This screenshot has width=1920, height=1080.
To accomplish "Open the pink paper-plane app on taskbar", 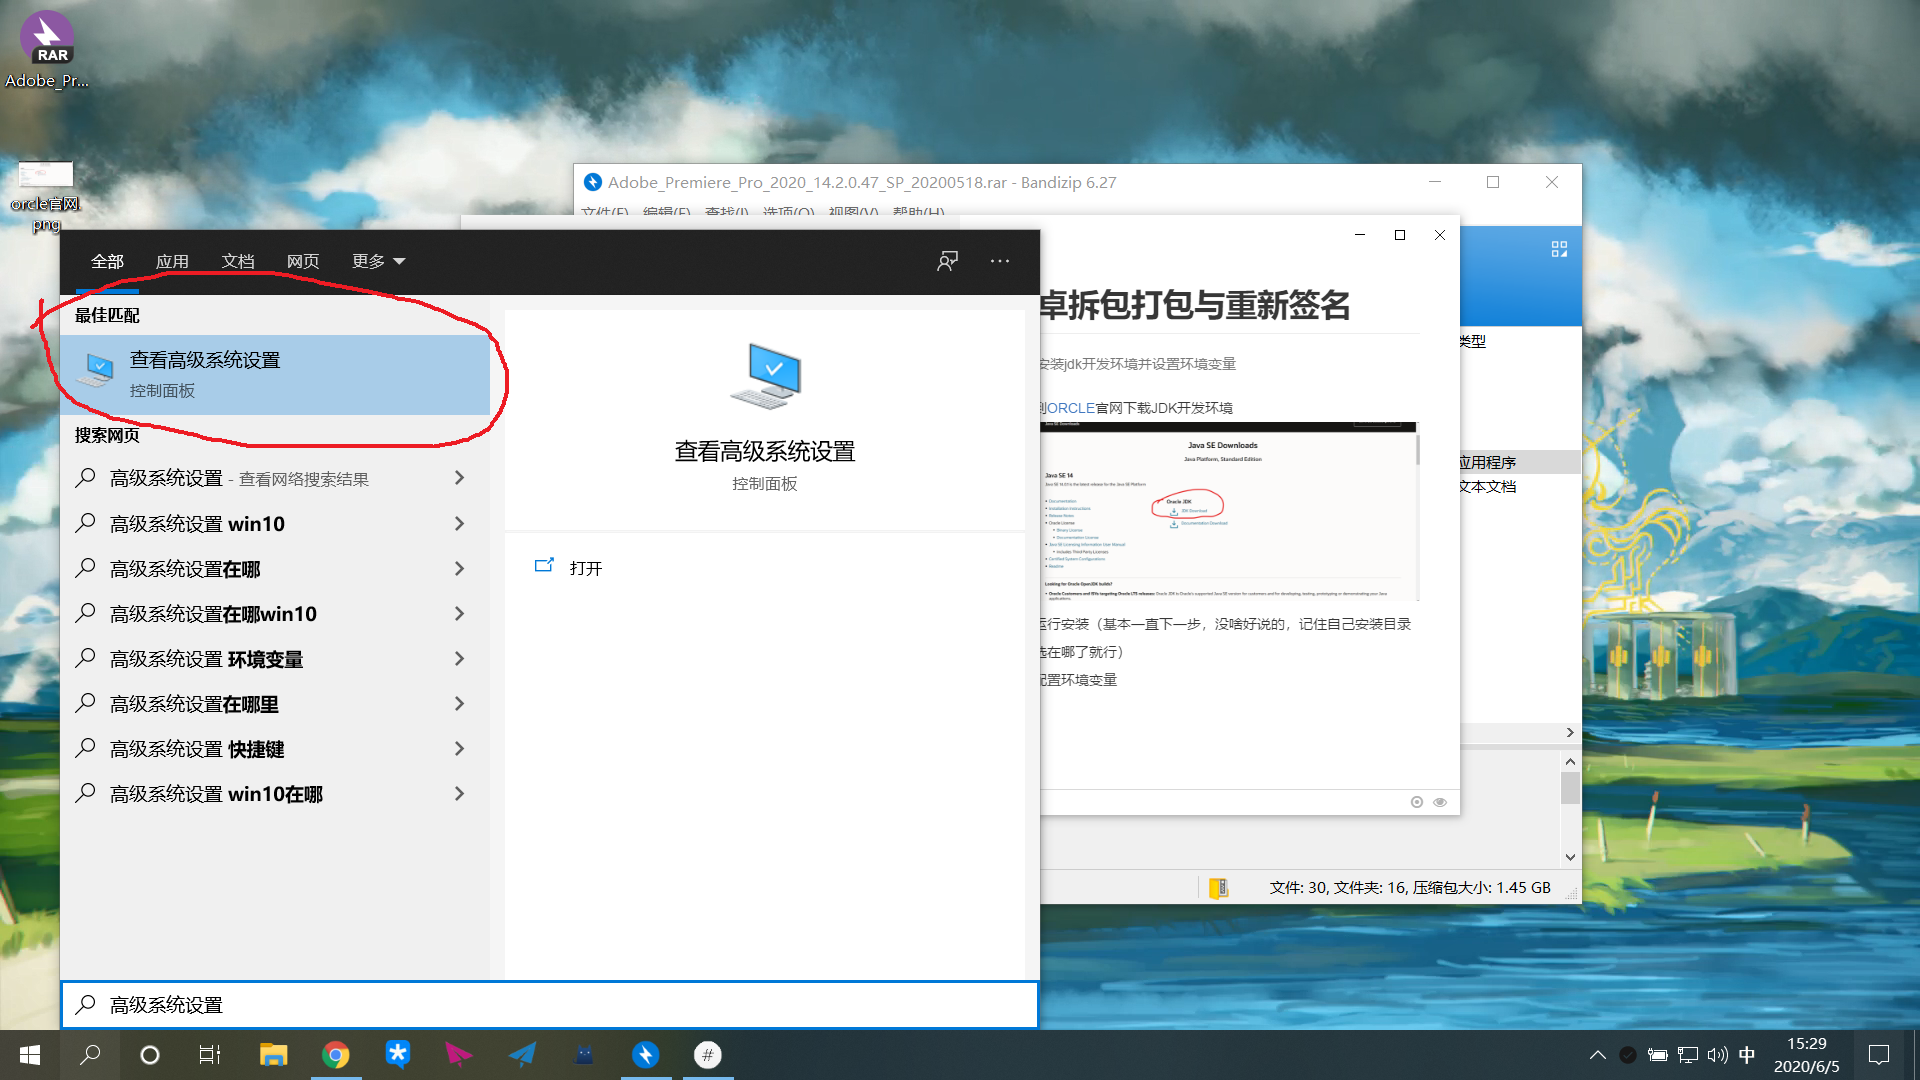I will [459, 1055].
